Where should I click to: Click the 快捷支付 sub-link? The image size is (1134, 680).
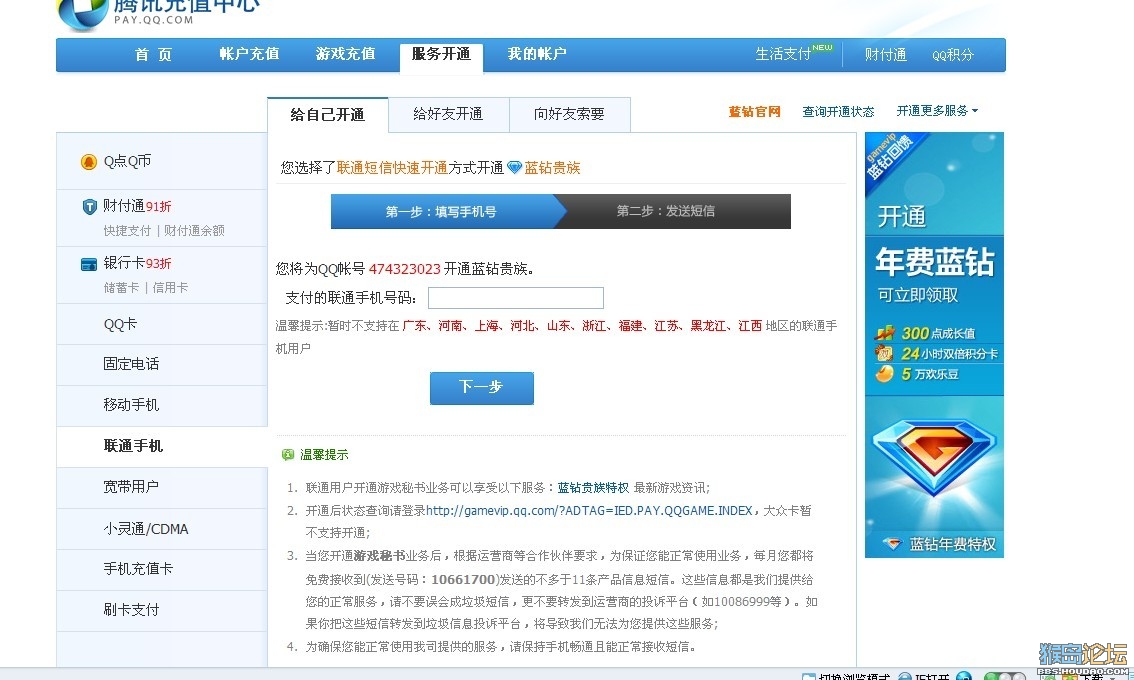(127, 231)
